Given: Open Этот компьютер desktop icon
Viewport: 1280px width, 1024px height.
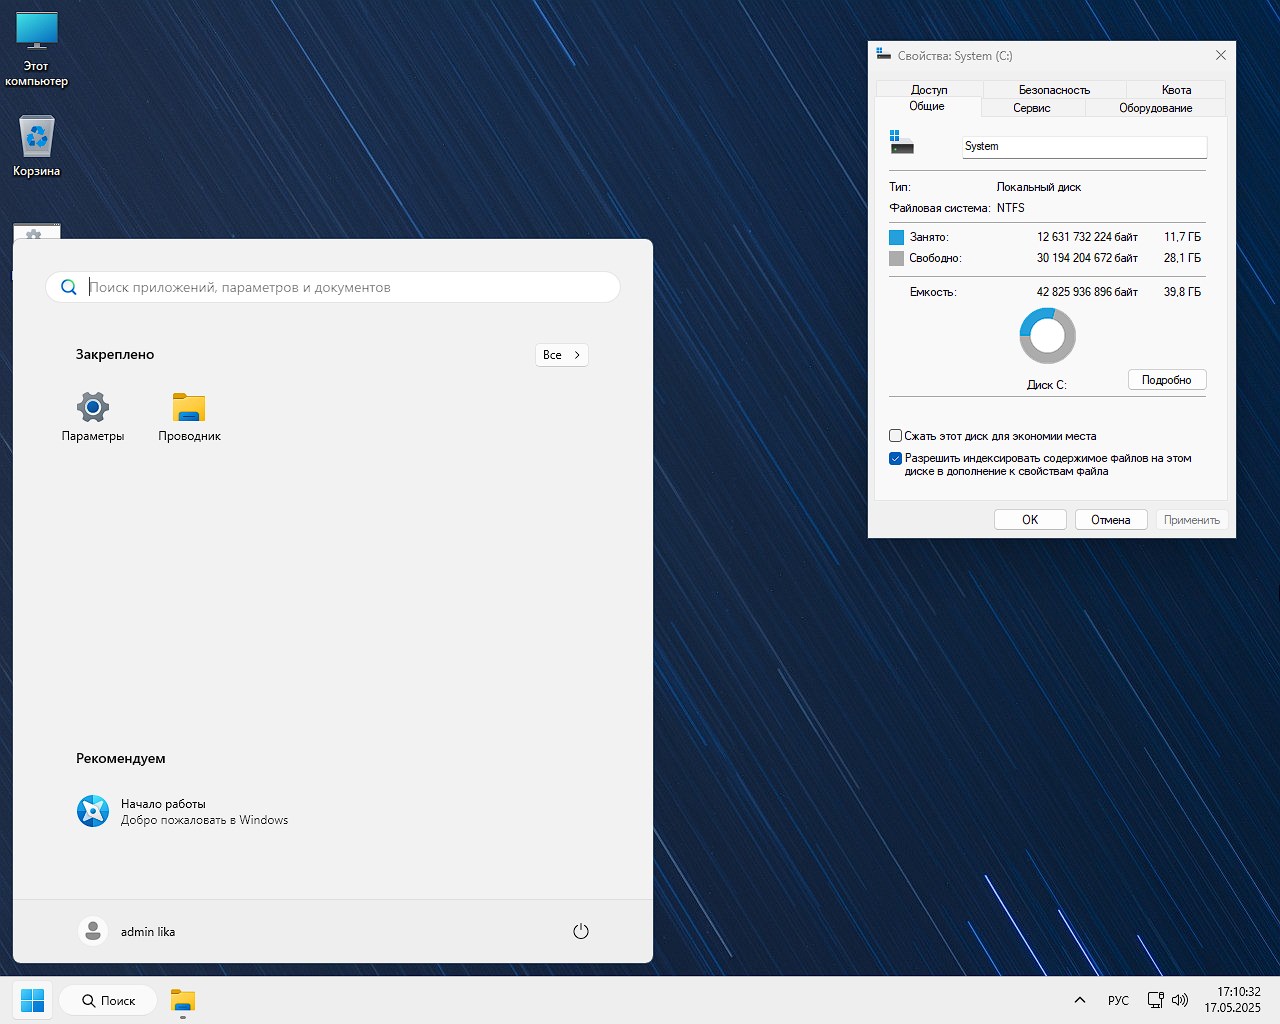Looking at the screenshot, I should point(37,50).
